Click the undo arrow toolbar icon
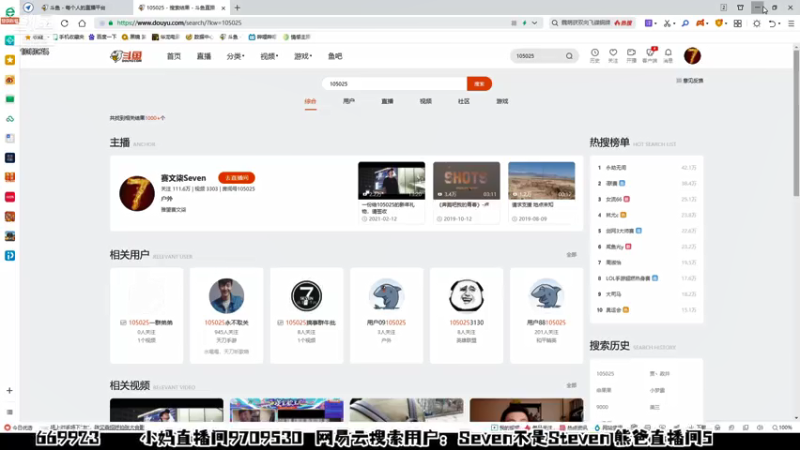 click(773, 23)
